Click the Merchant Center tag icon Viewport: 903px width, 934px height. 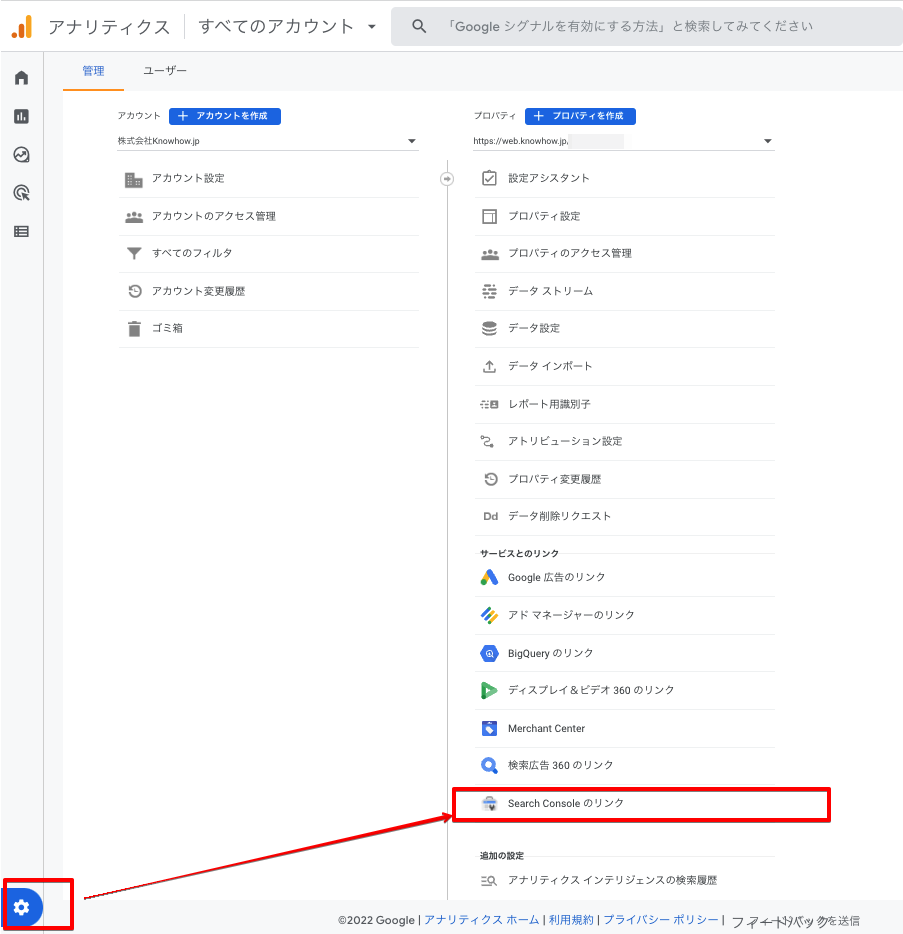489,728
